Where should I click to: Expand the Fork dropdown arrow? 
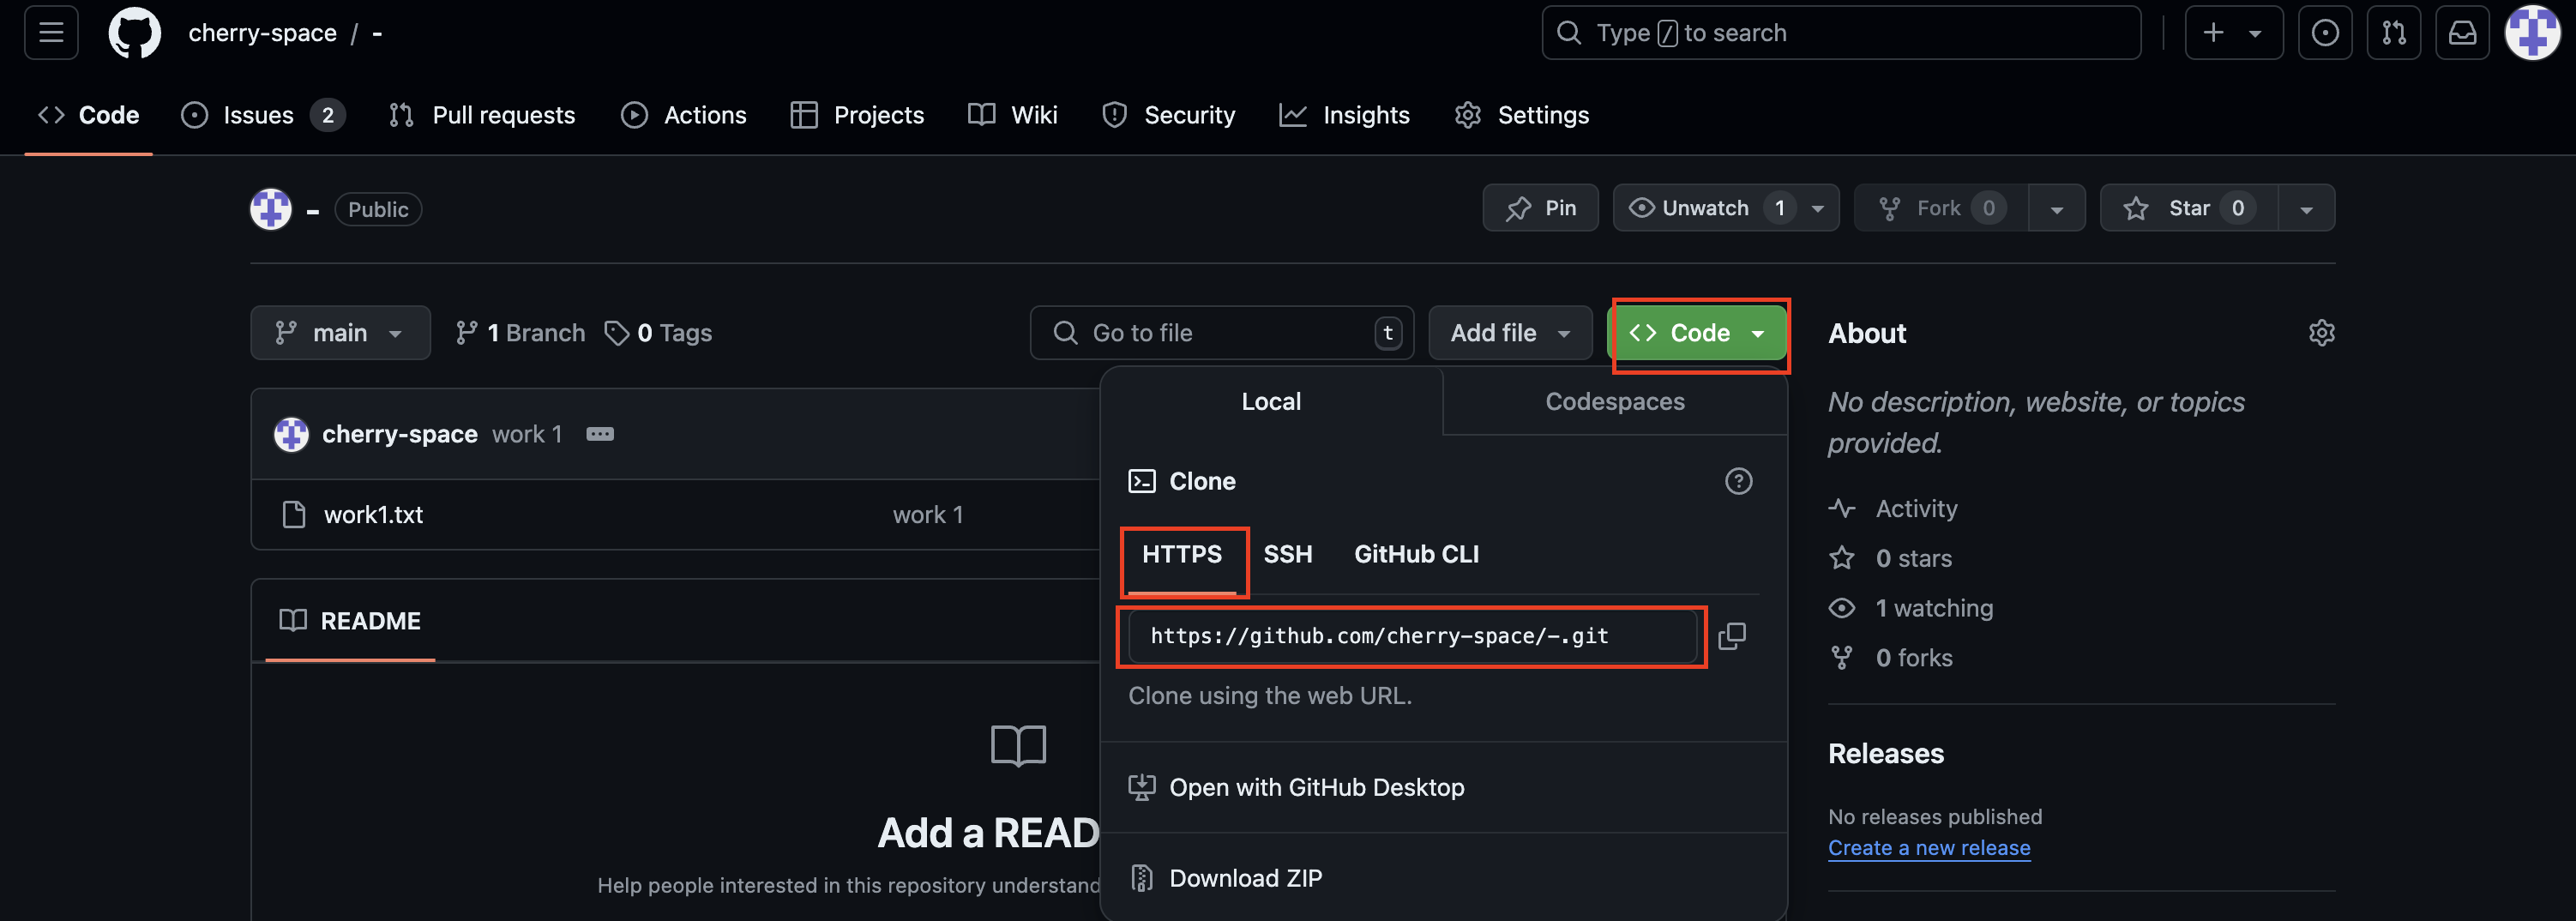(2057, 208)
